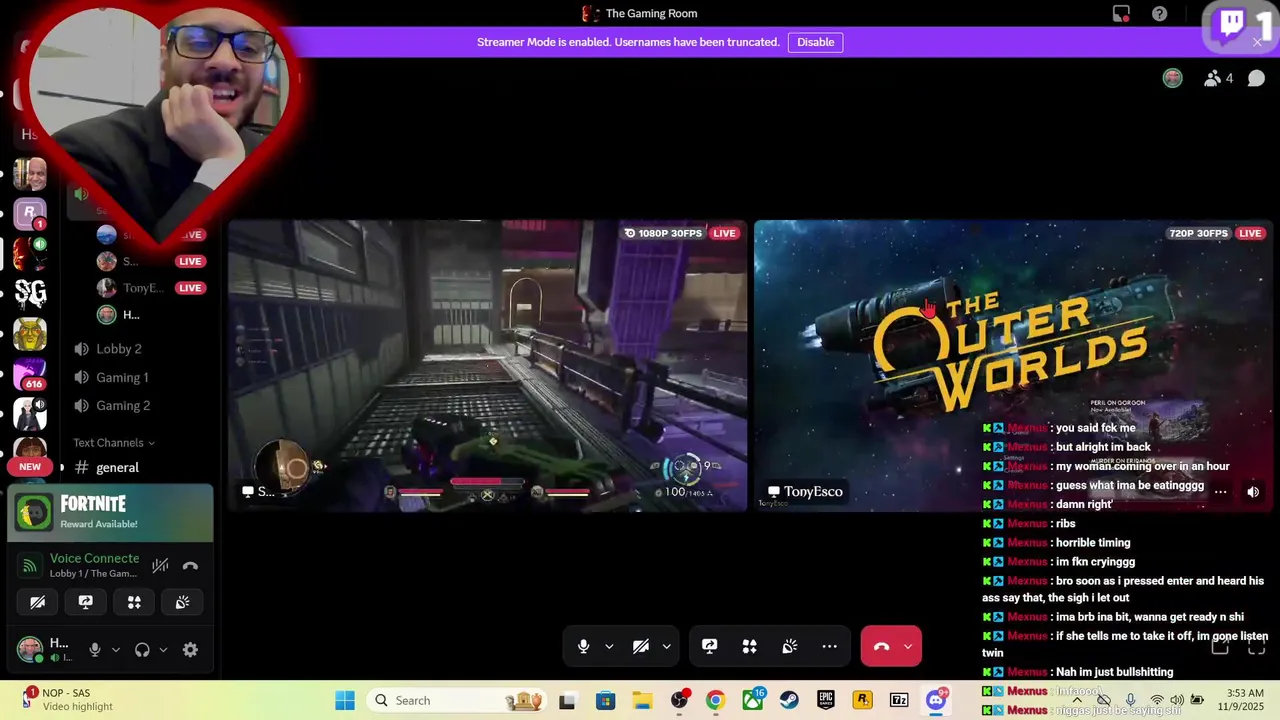Enter full screen call view
Screen dimensions: 1280x720
(x=1257, y=648)
